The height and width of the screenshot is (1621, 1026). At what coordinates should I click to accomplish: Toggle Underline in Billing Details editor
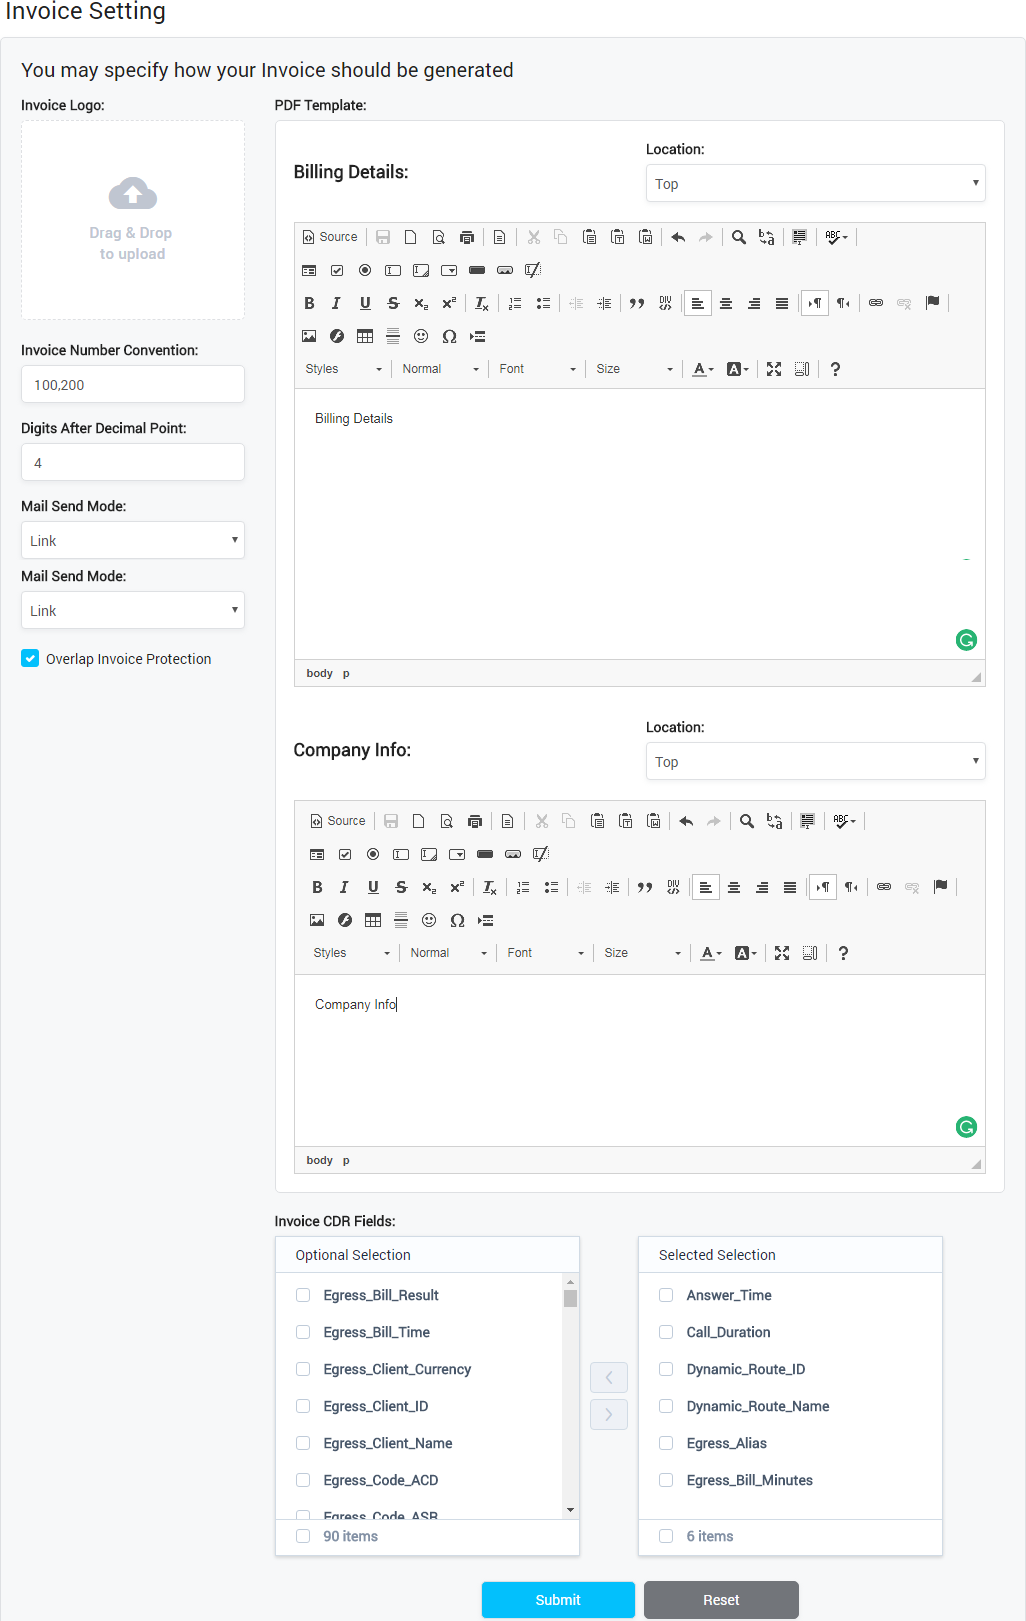point(365,303)
